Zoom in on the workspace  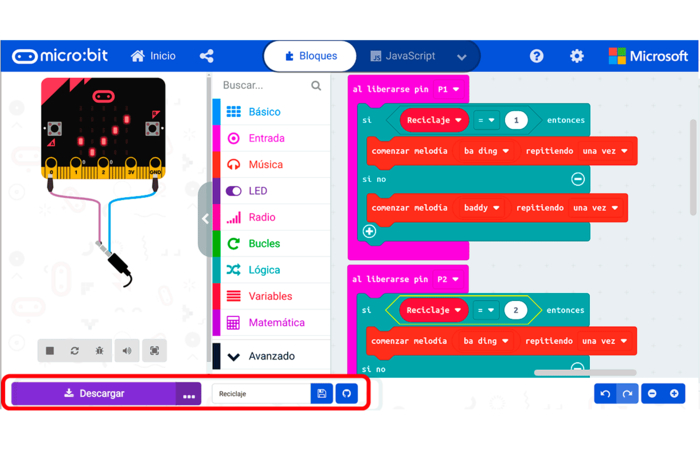click(675, 394)
